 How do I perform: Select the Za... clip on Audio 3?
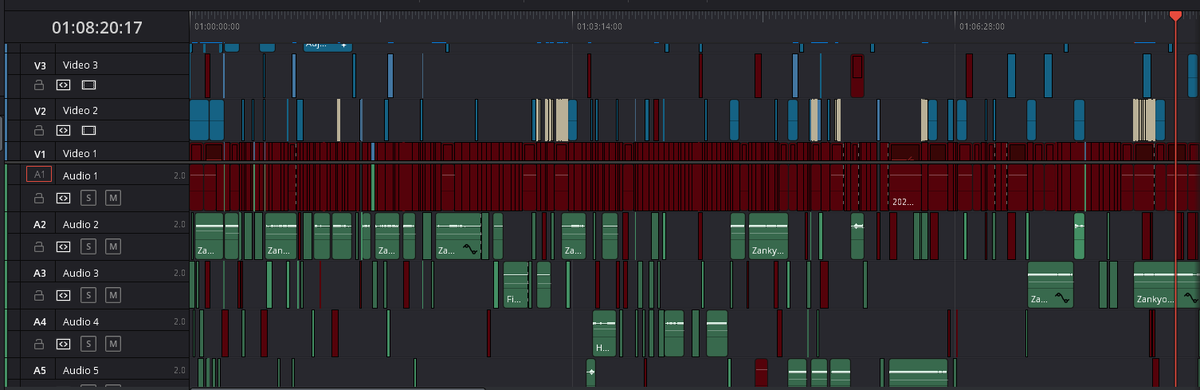pos(1050,285)
